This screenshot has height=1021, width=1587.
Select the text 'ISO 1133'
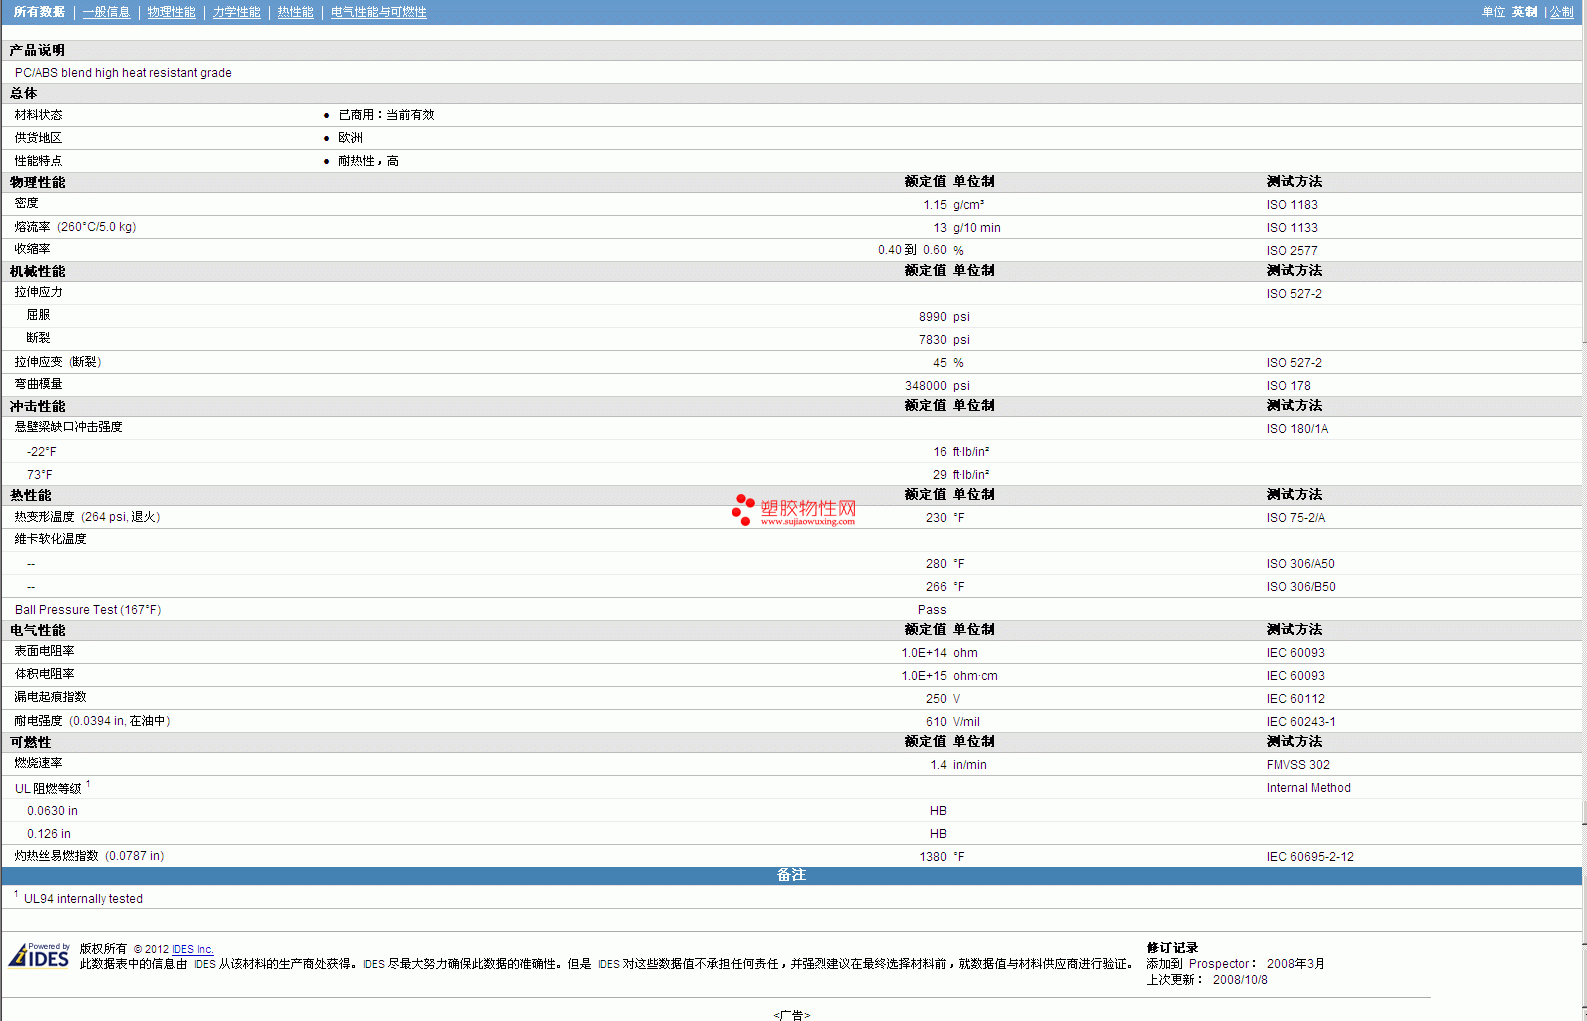click(x=1292, y=228)
